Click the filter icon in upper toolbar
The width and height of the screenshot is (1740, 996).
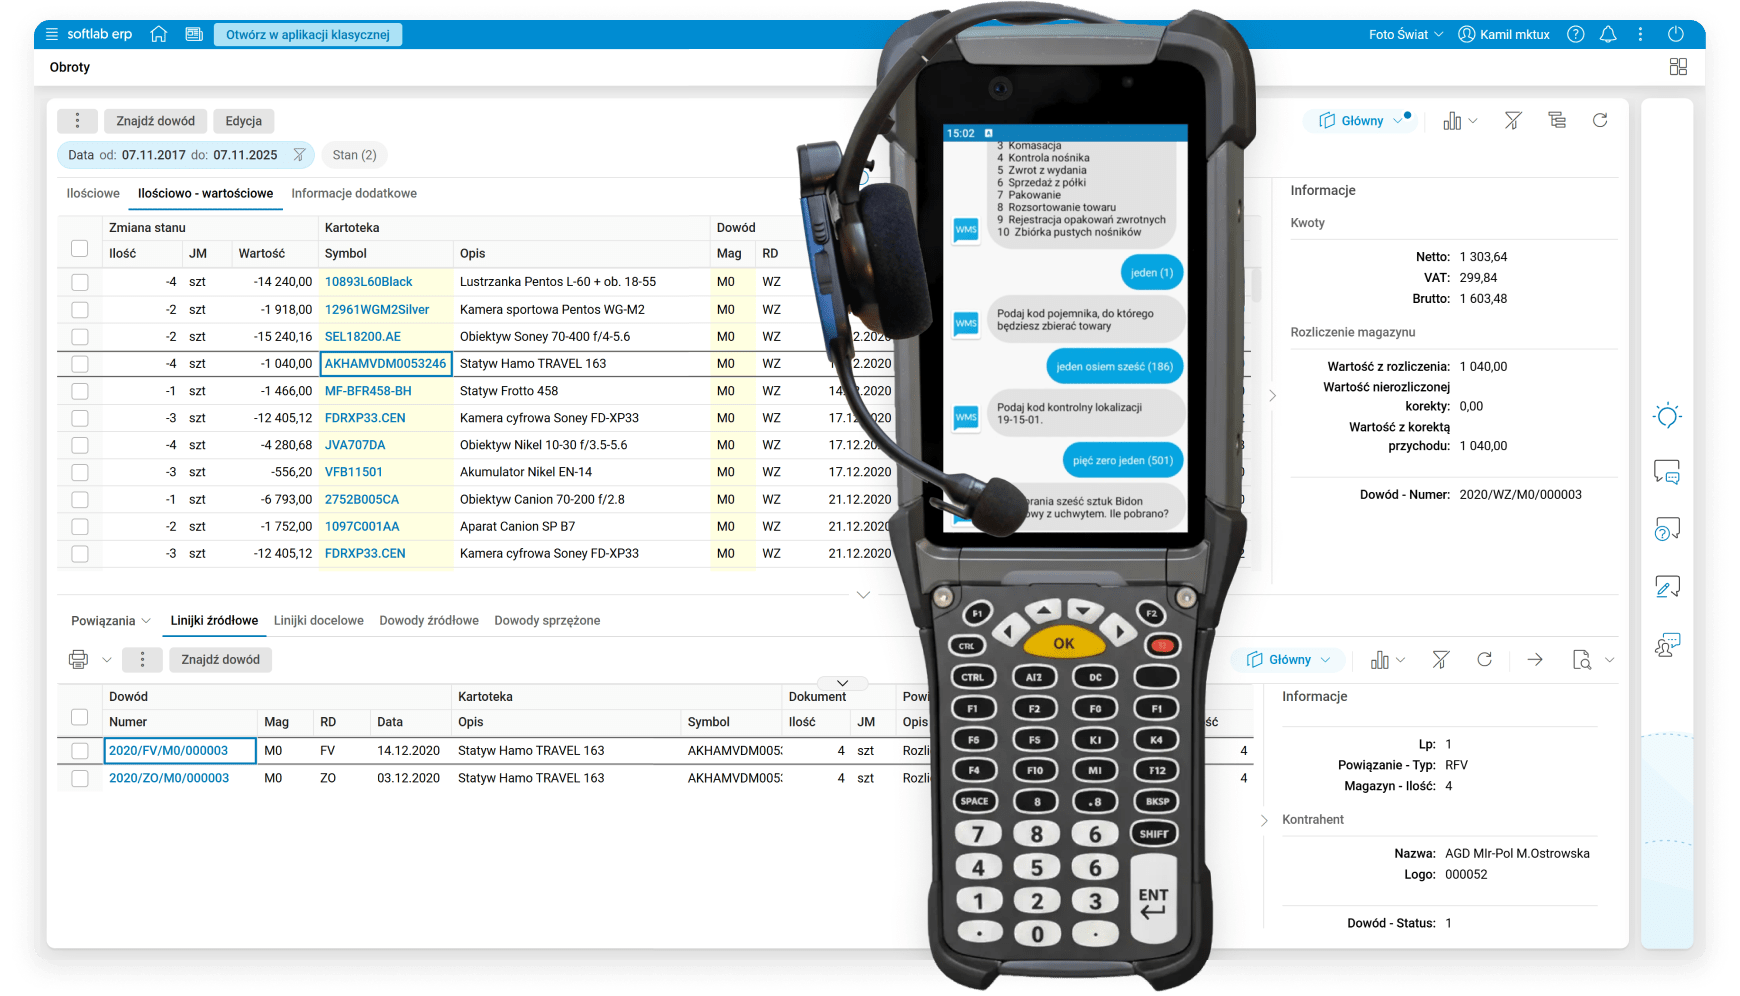tap(1513, 121)
